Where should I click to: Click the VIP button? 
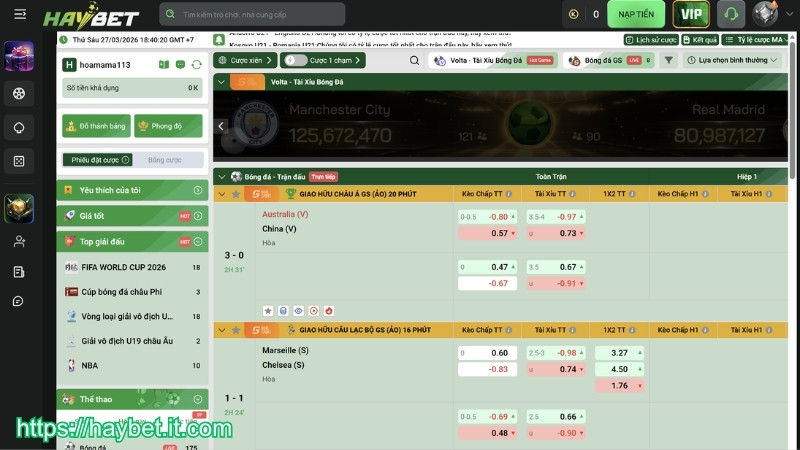coord(691,14)
